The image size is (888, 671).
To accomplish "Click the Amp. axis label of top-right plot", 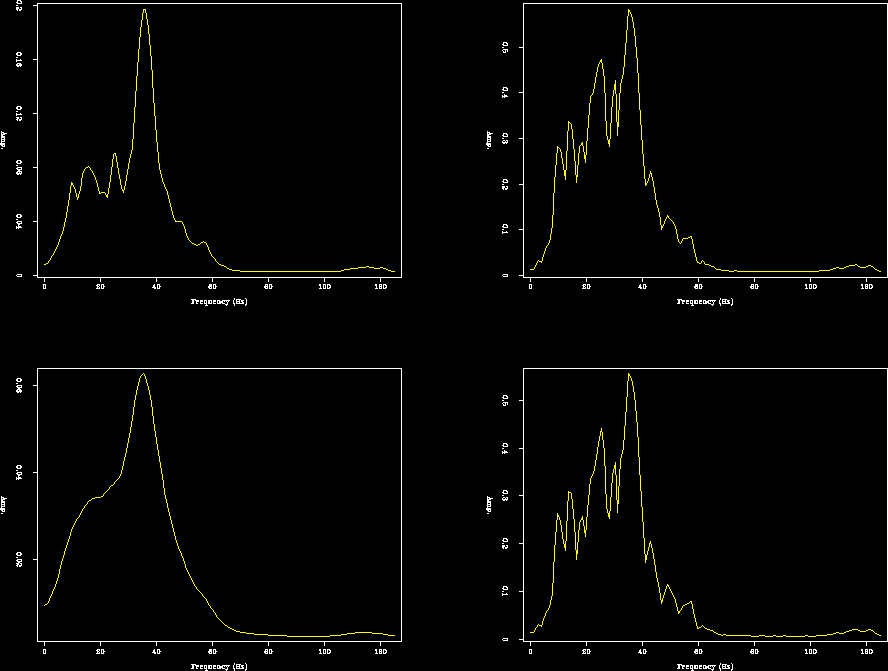I will [490, 140].
